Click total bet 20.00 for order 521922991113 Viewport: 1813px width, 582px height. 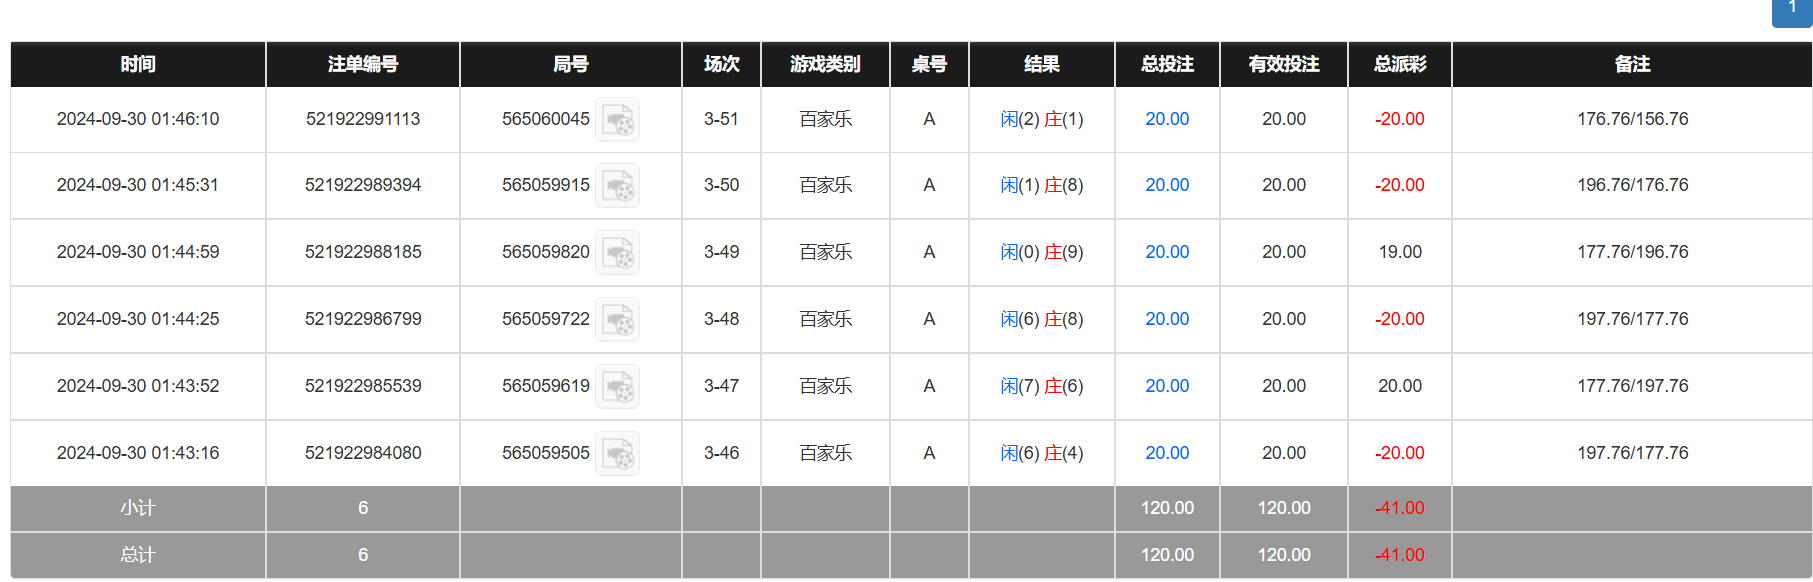1167,119
